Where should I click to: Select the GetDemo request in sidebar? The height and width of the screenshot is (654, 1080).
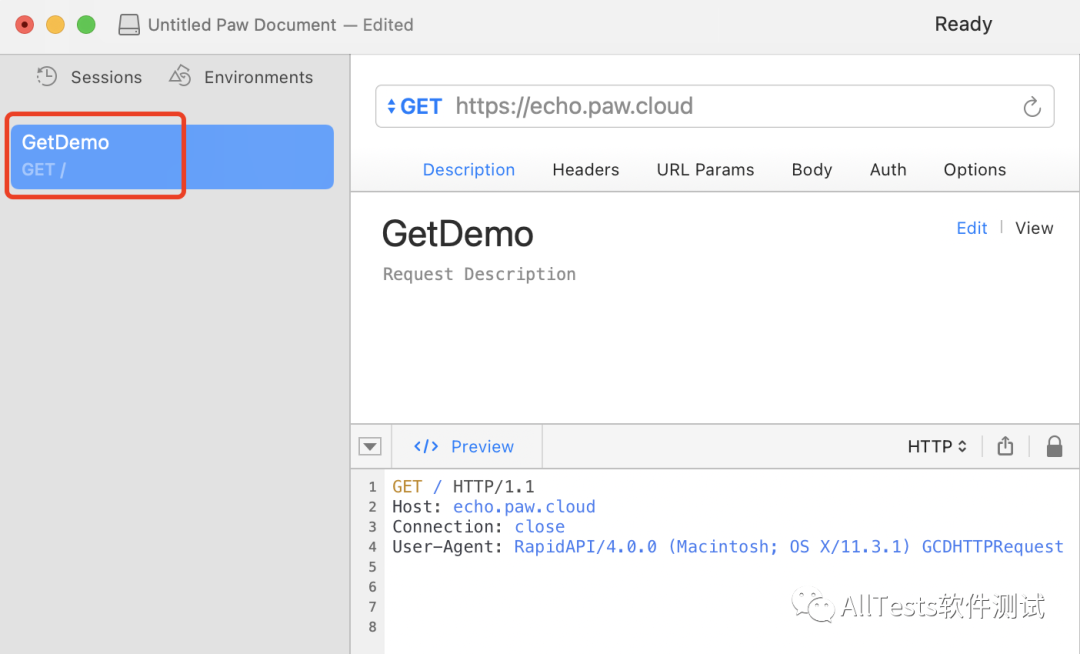(x=170, y=156)
